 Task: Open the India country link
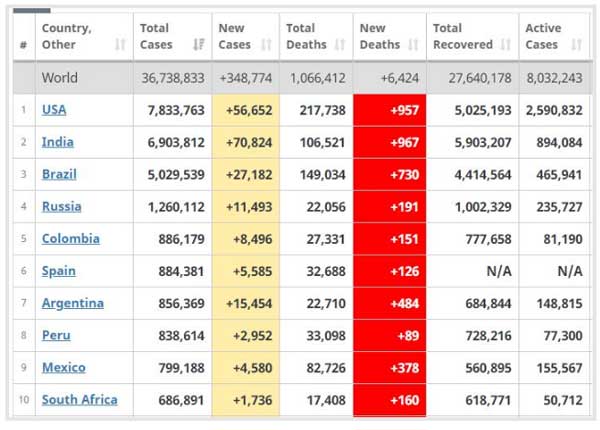click(x=57, y=142)
